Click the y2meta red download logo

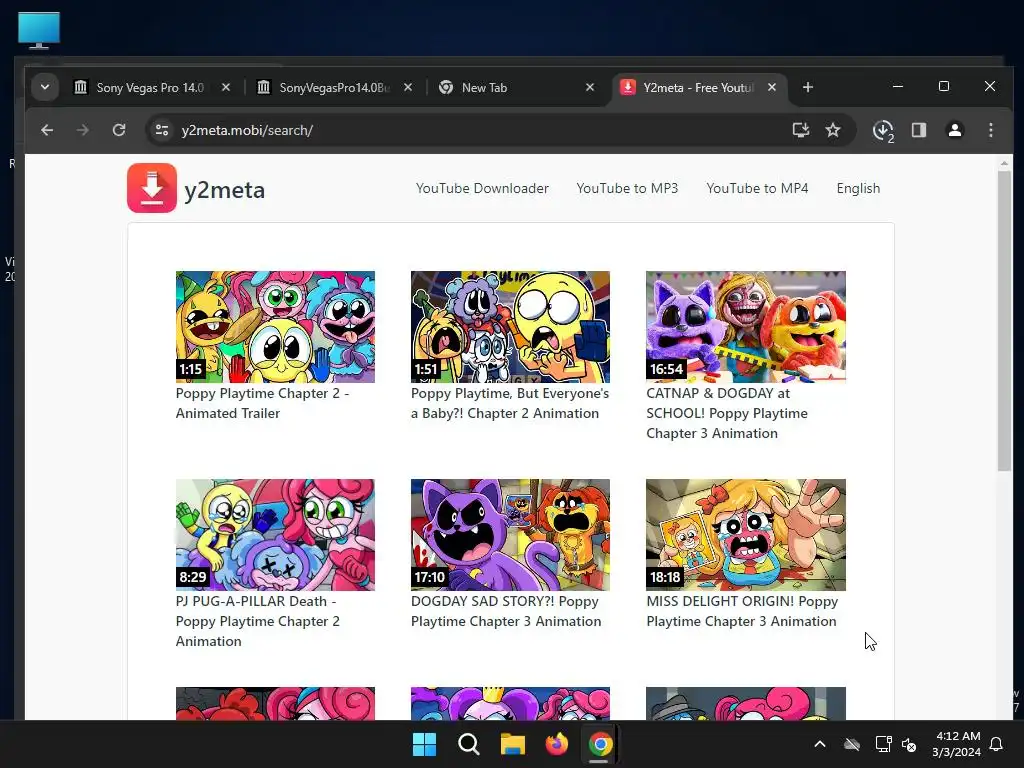tap(152, 188)
